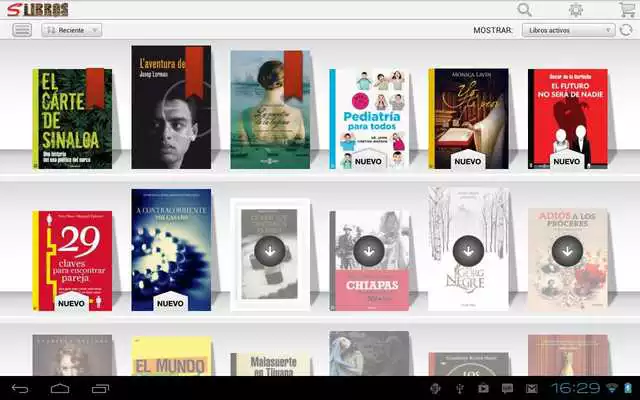The width and height of the screenshot is (640, 400).
Task: Open 29 claves para encontrar pareja
Action: [72, 260]
